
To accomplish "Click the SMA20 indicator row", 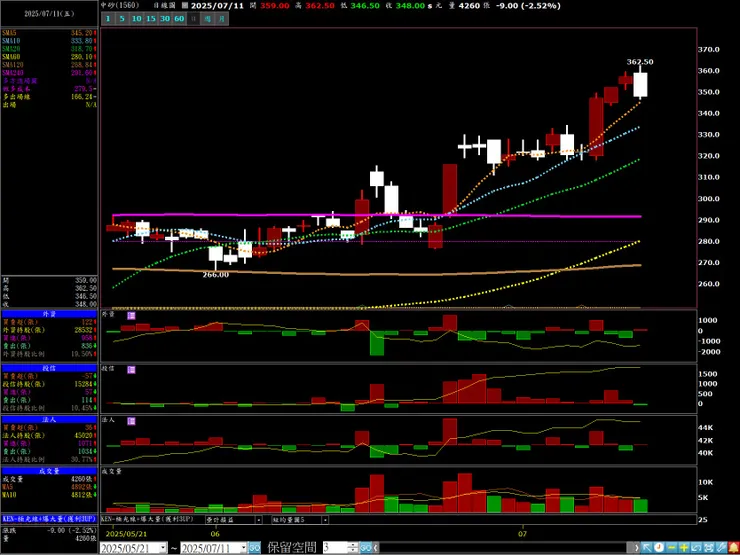I will (49, 49).
